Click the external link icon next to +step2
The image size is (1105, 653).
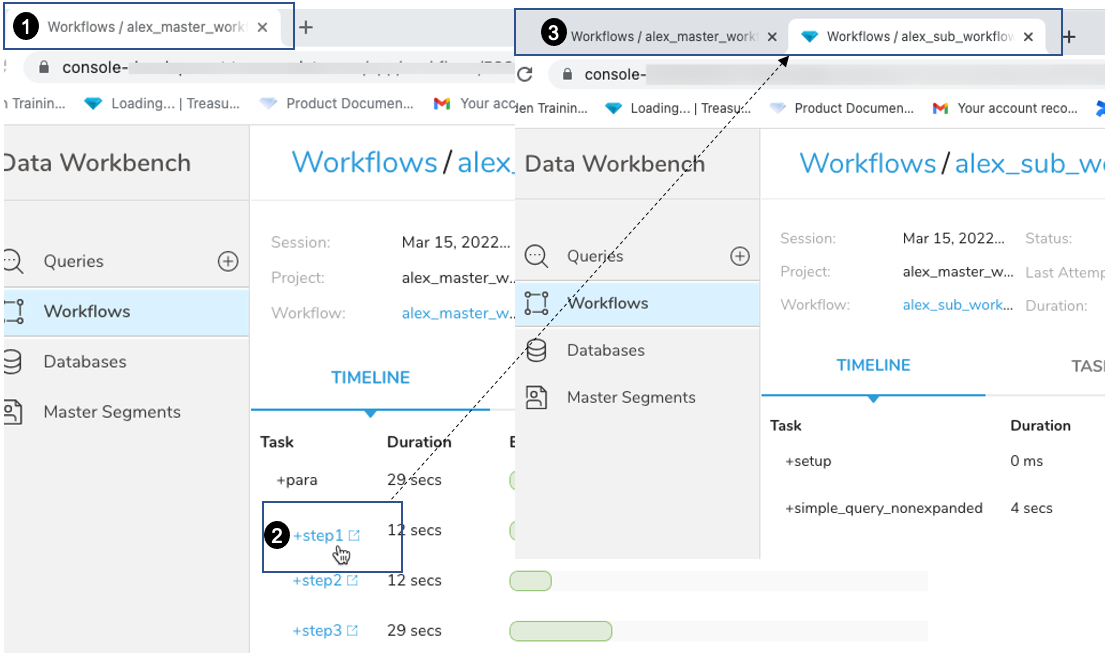353,581
